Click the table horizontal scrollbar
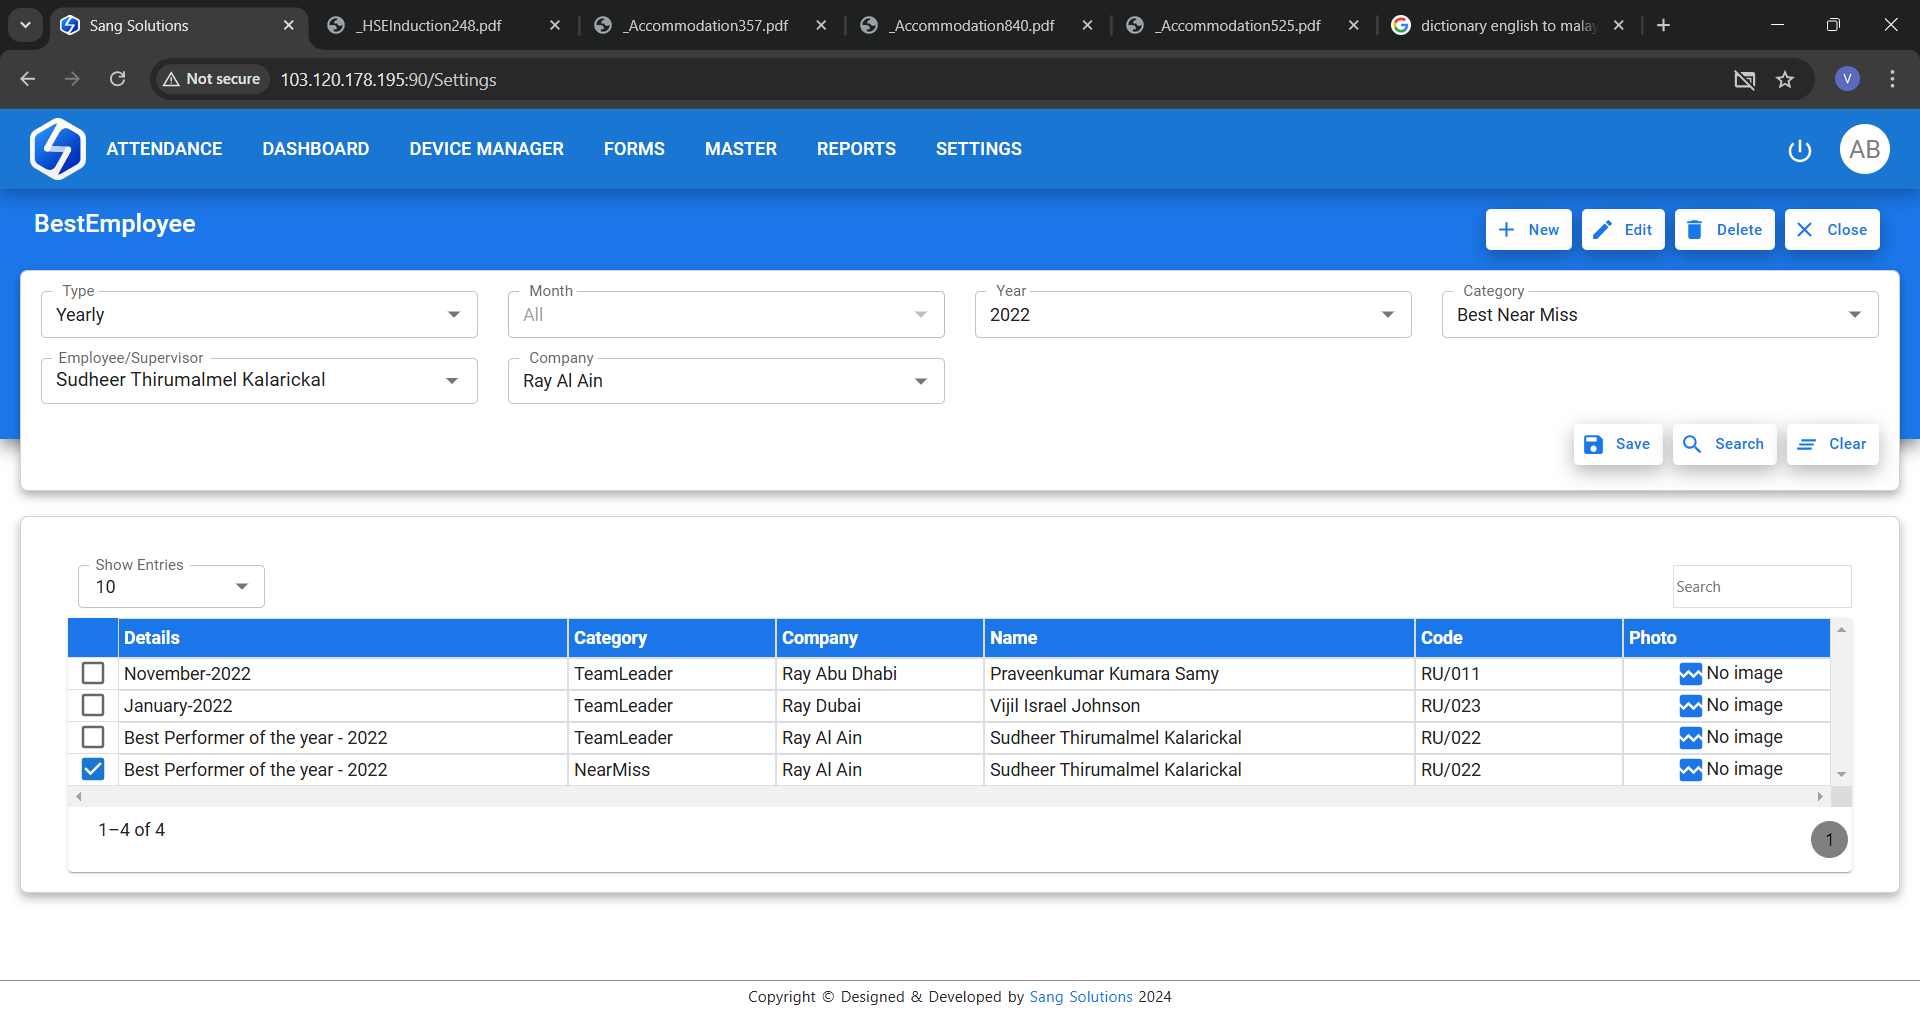Image resolution: width=1920 pixels, height=1020 pixels. coord(948,797)
